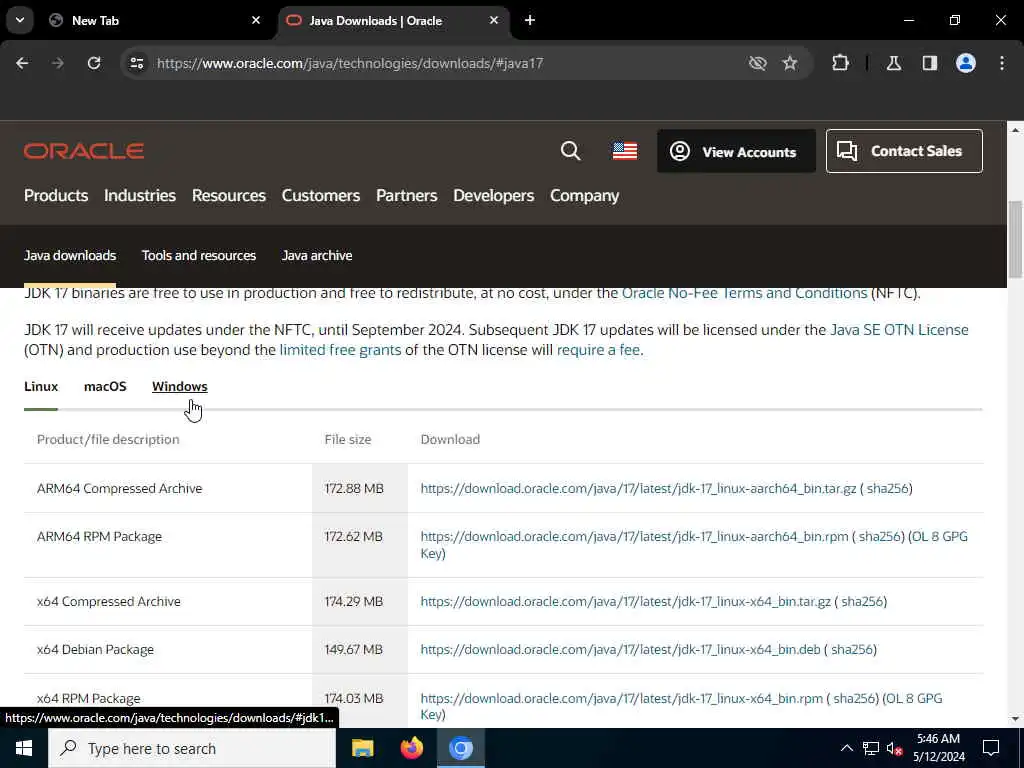
Task: Open the tab search dropdown arrow
Action: (x=20, y=20)
